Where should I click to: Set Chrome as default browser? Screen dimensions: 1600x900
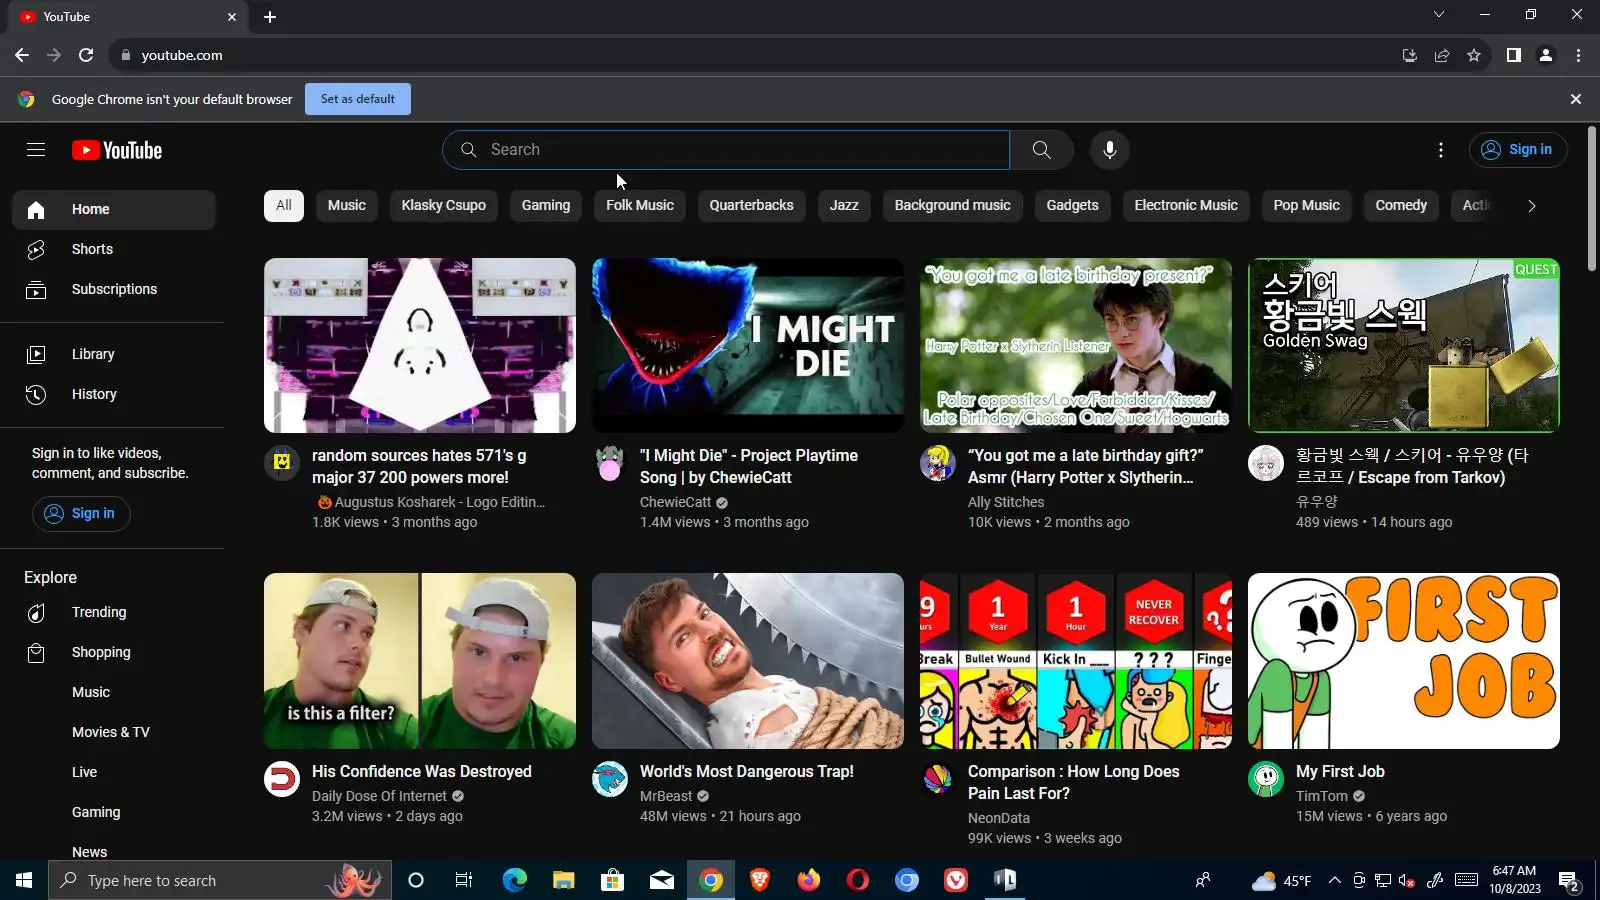point(358,99)
